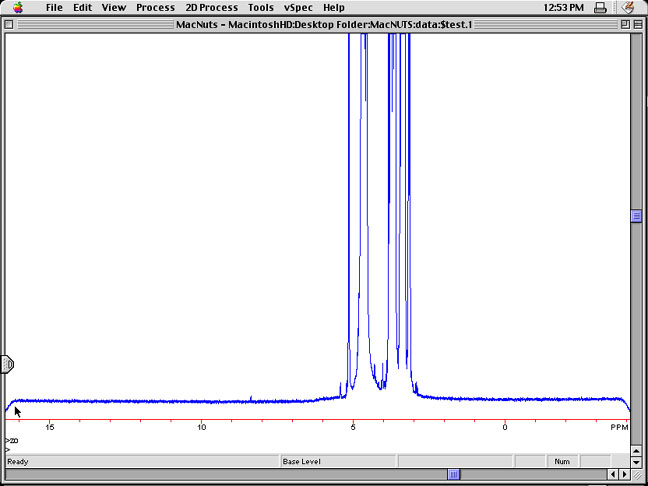Expand the Control Strip tab

tap(7, 364)
